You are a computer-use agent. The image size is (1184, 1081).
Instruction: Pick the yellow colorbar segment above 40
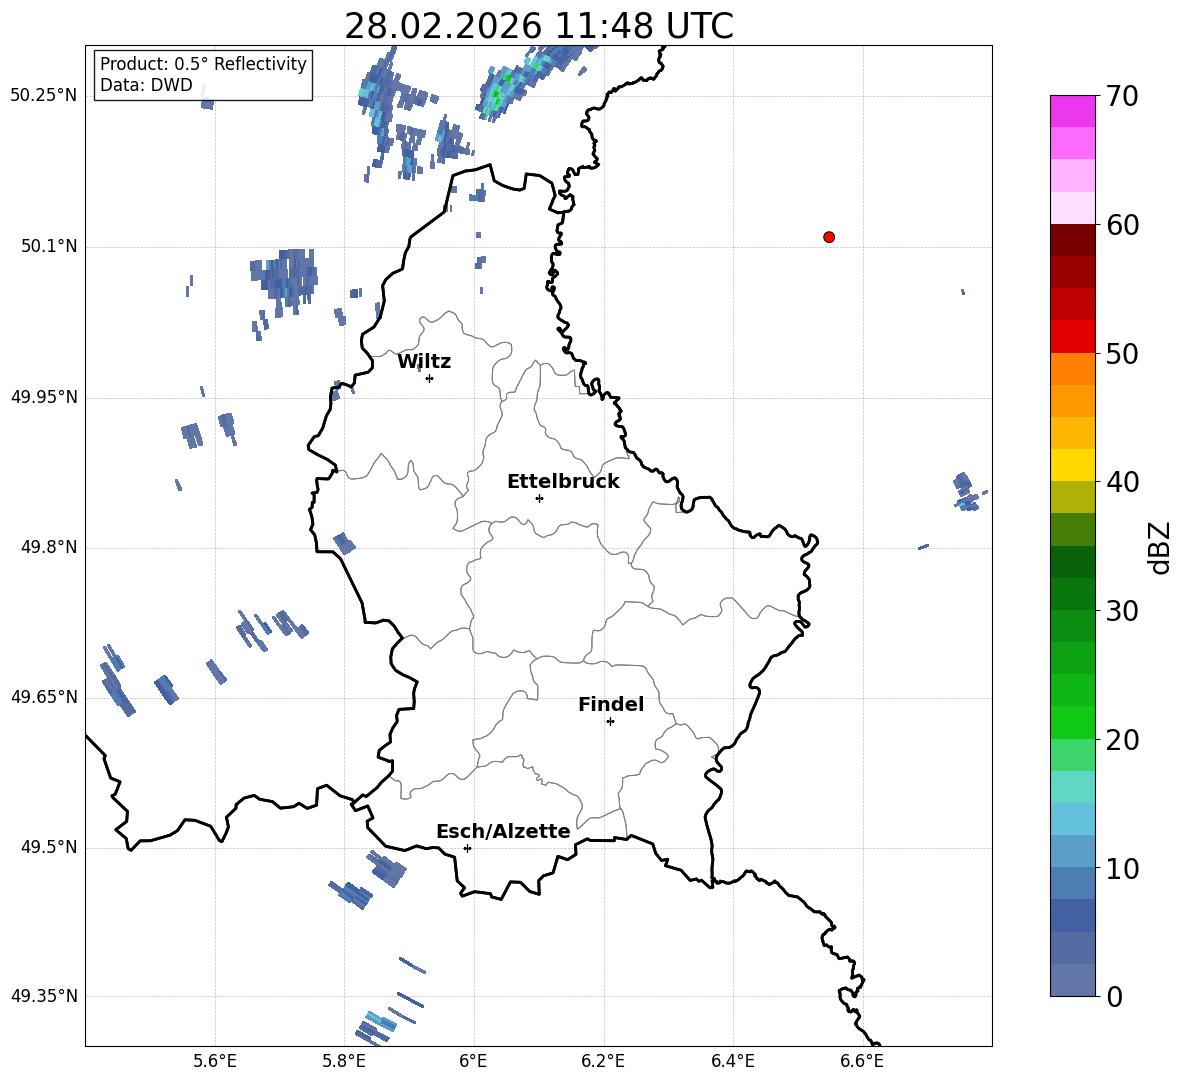point(1072,465)
